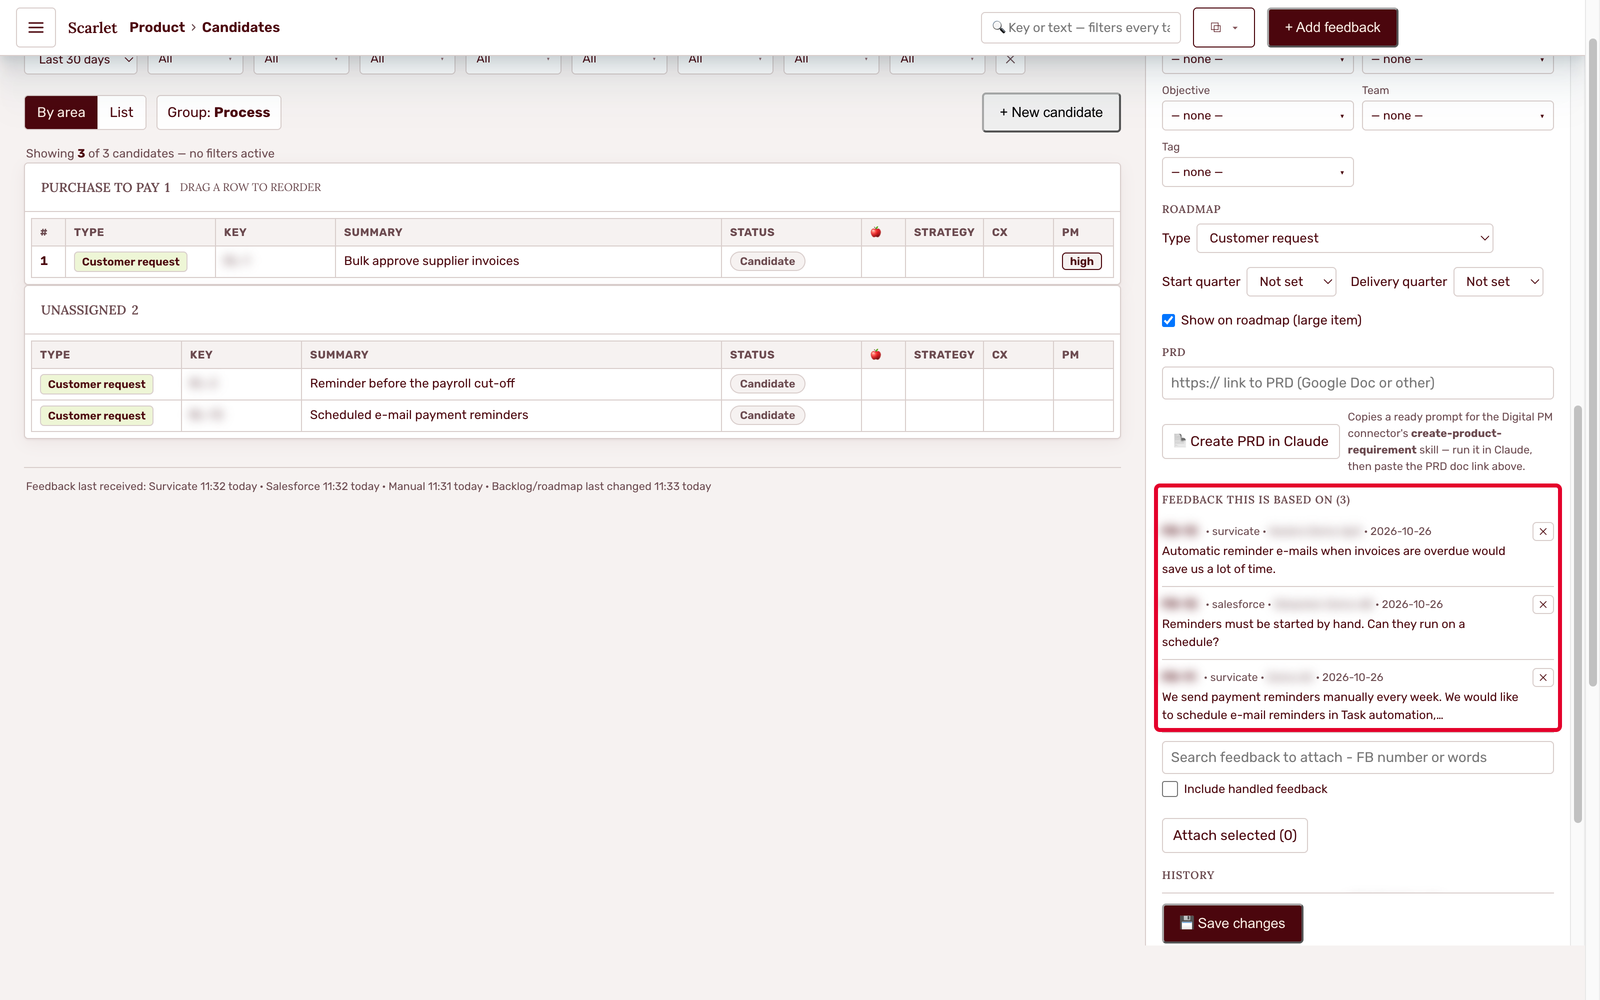Open the hamburger navigation menu
1600x1000 pixels.
pos(36,28)
